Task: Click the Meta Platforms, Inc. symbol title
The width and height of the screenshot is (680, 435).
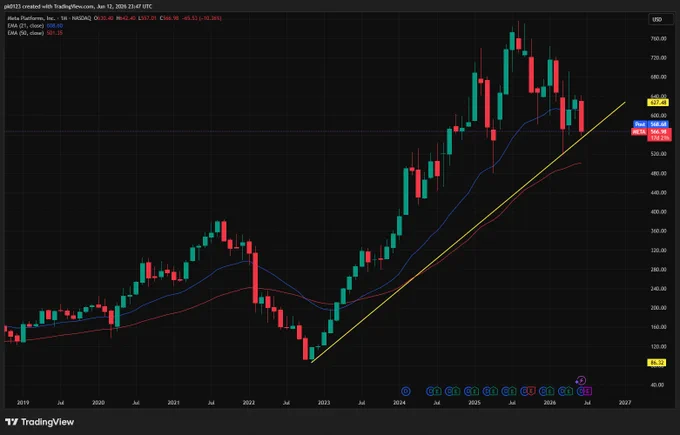Action: (x=31, y=18)
